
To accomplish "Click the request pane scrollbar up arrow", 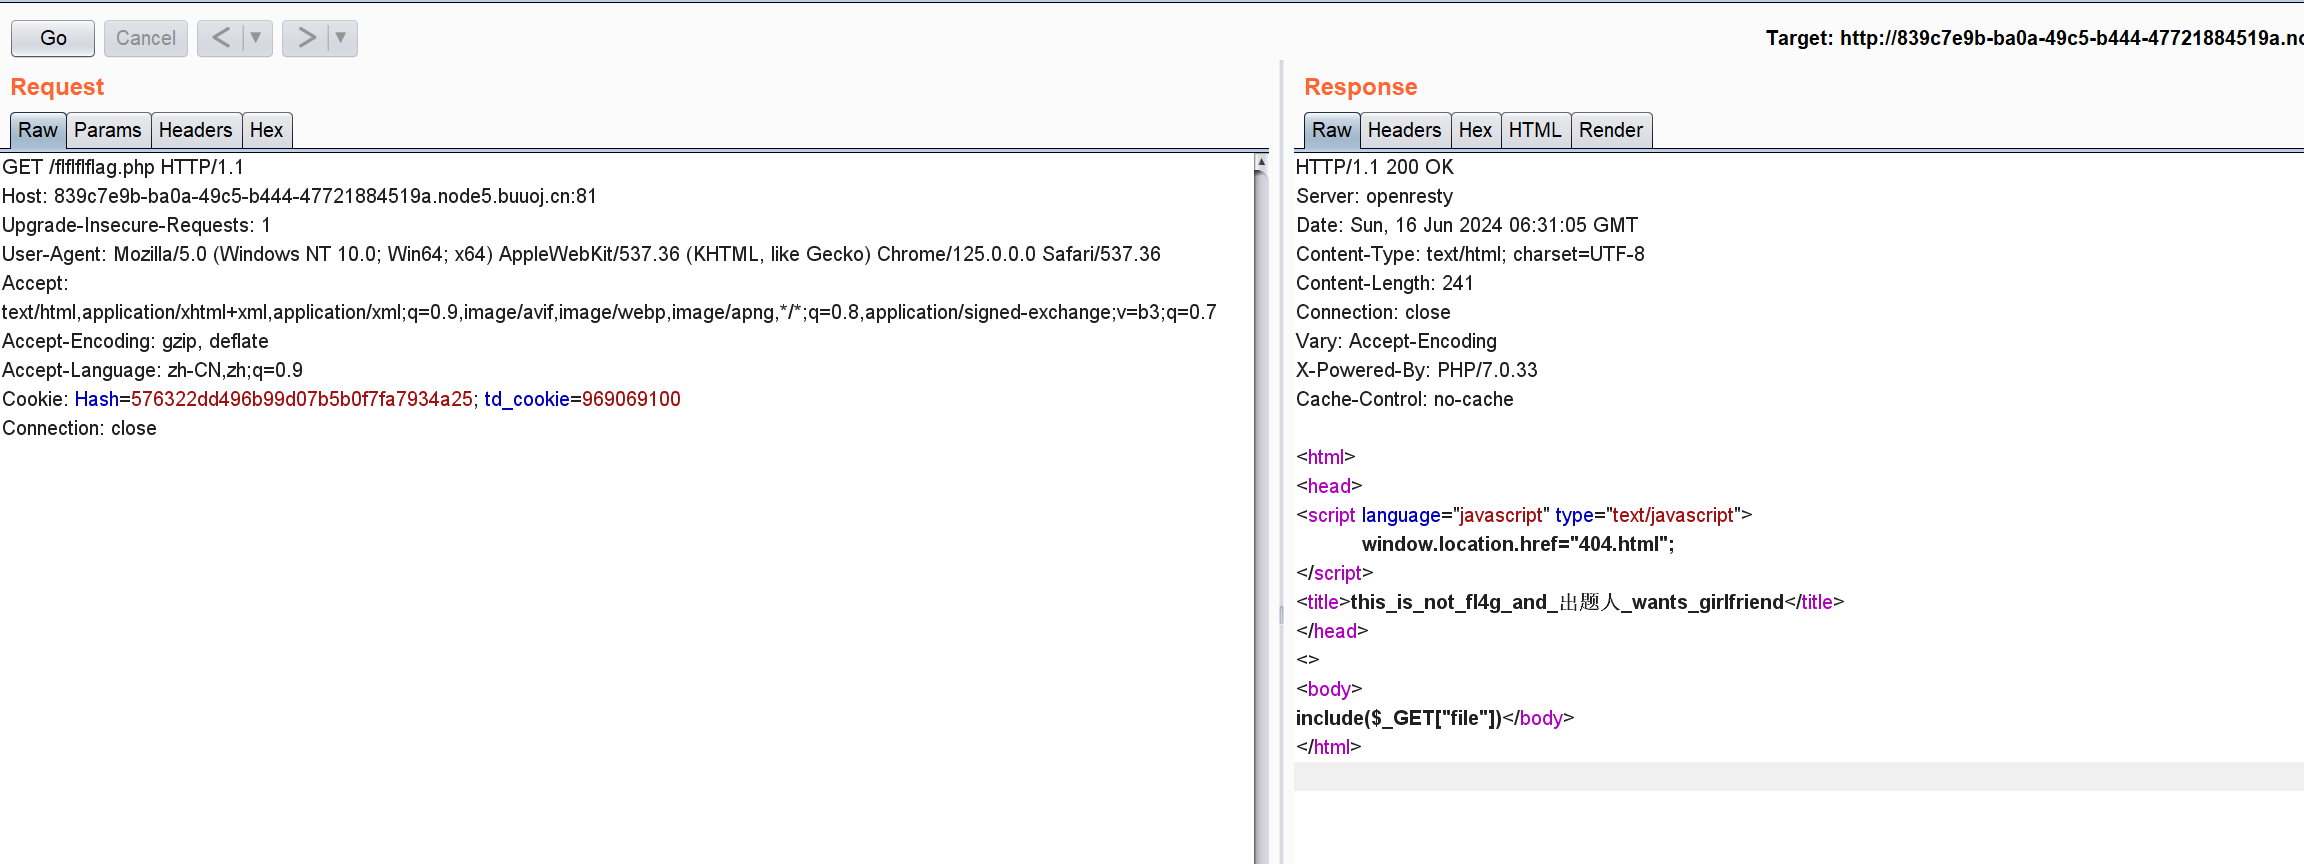I will click(x=1261, y=161).
